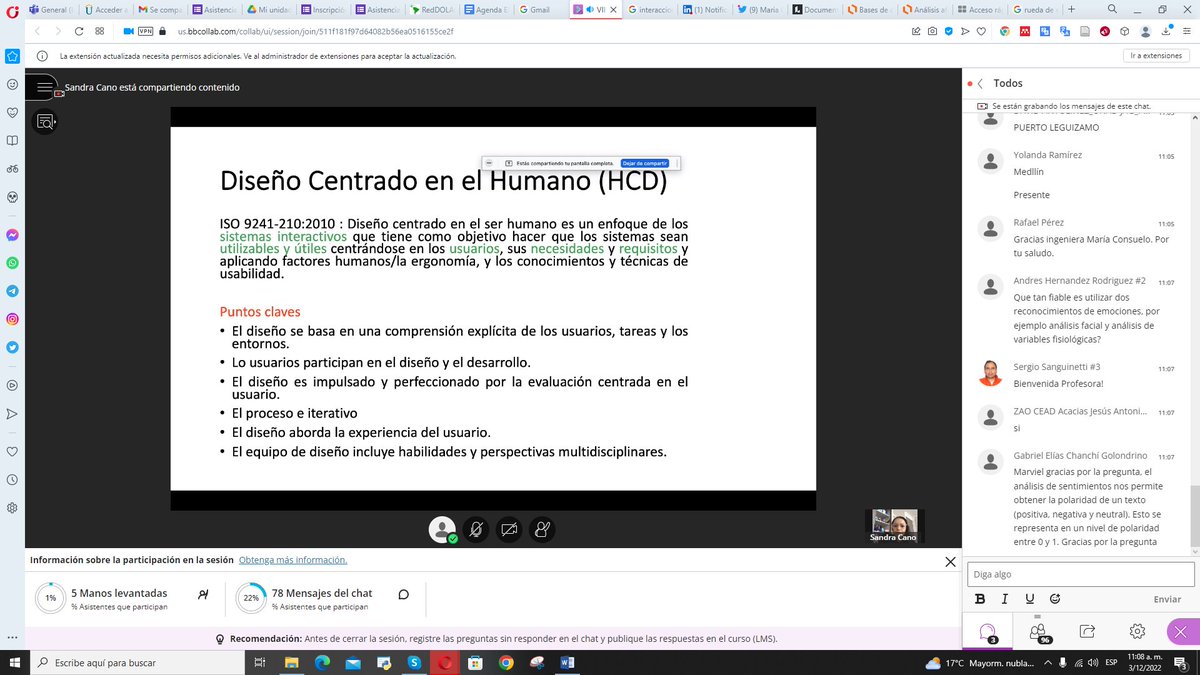Click 'Obtenga más información' link
The image size is (1200, 675).
pos(293,560)
